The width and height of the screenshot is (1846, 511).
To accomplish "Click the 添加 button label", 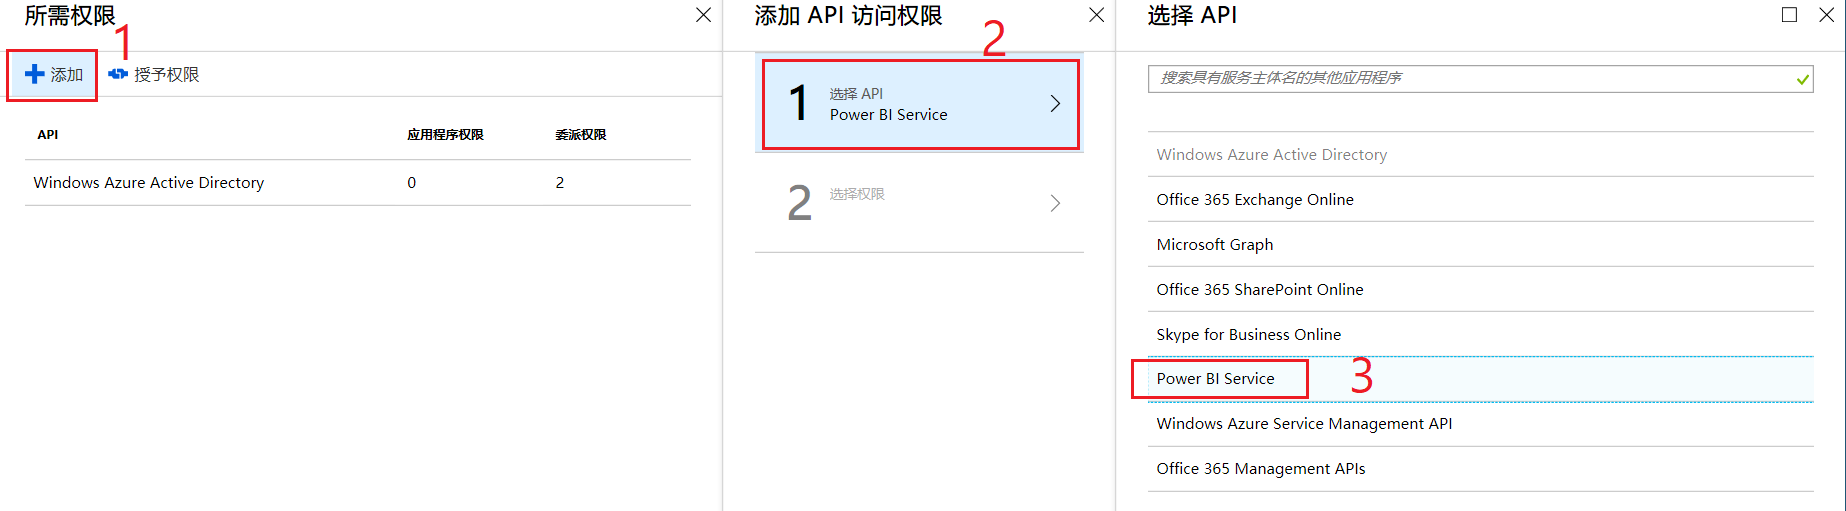I will pyautogui.click(x=67, y=75).
